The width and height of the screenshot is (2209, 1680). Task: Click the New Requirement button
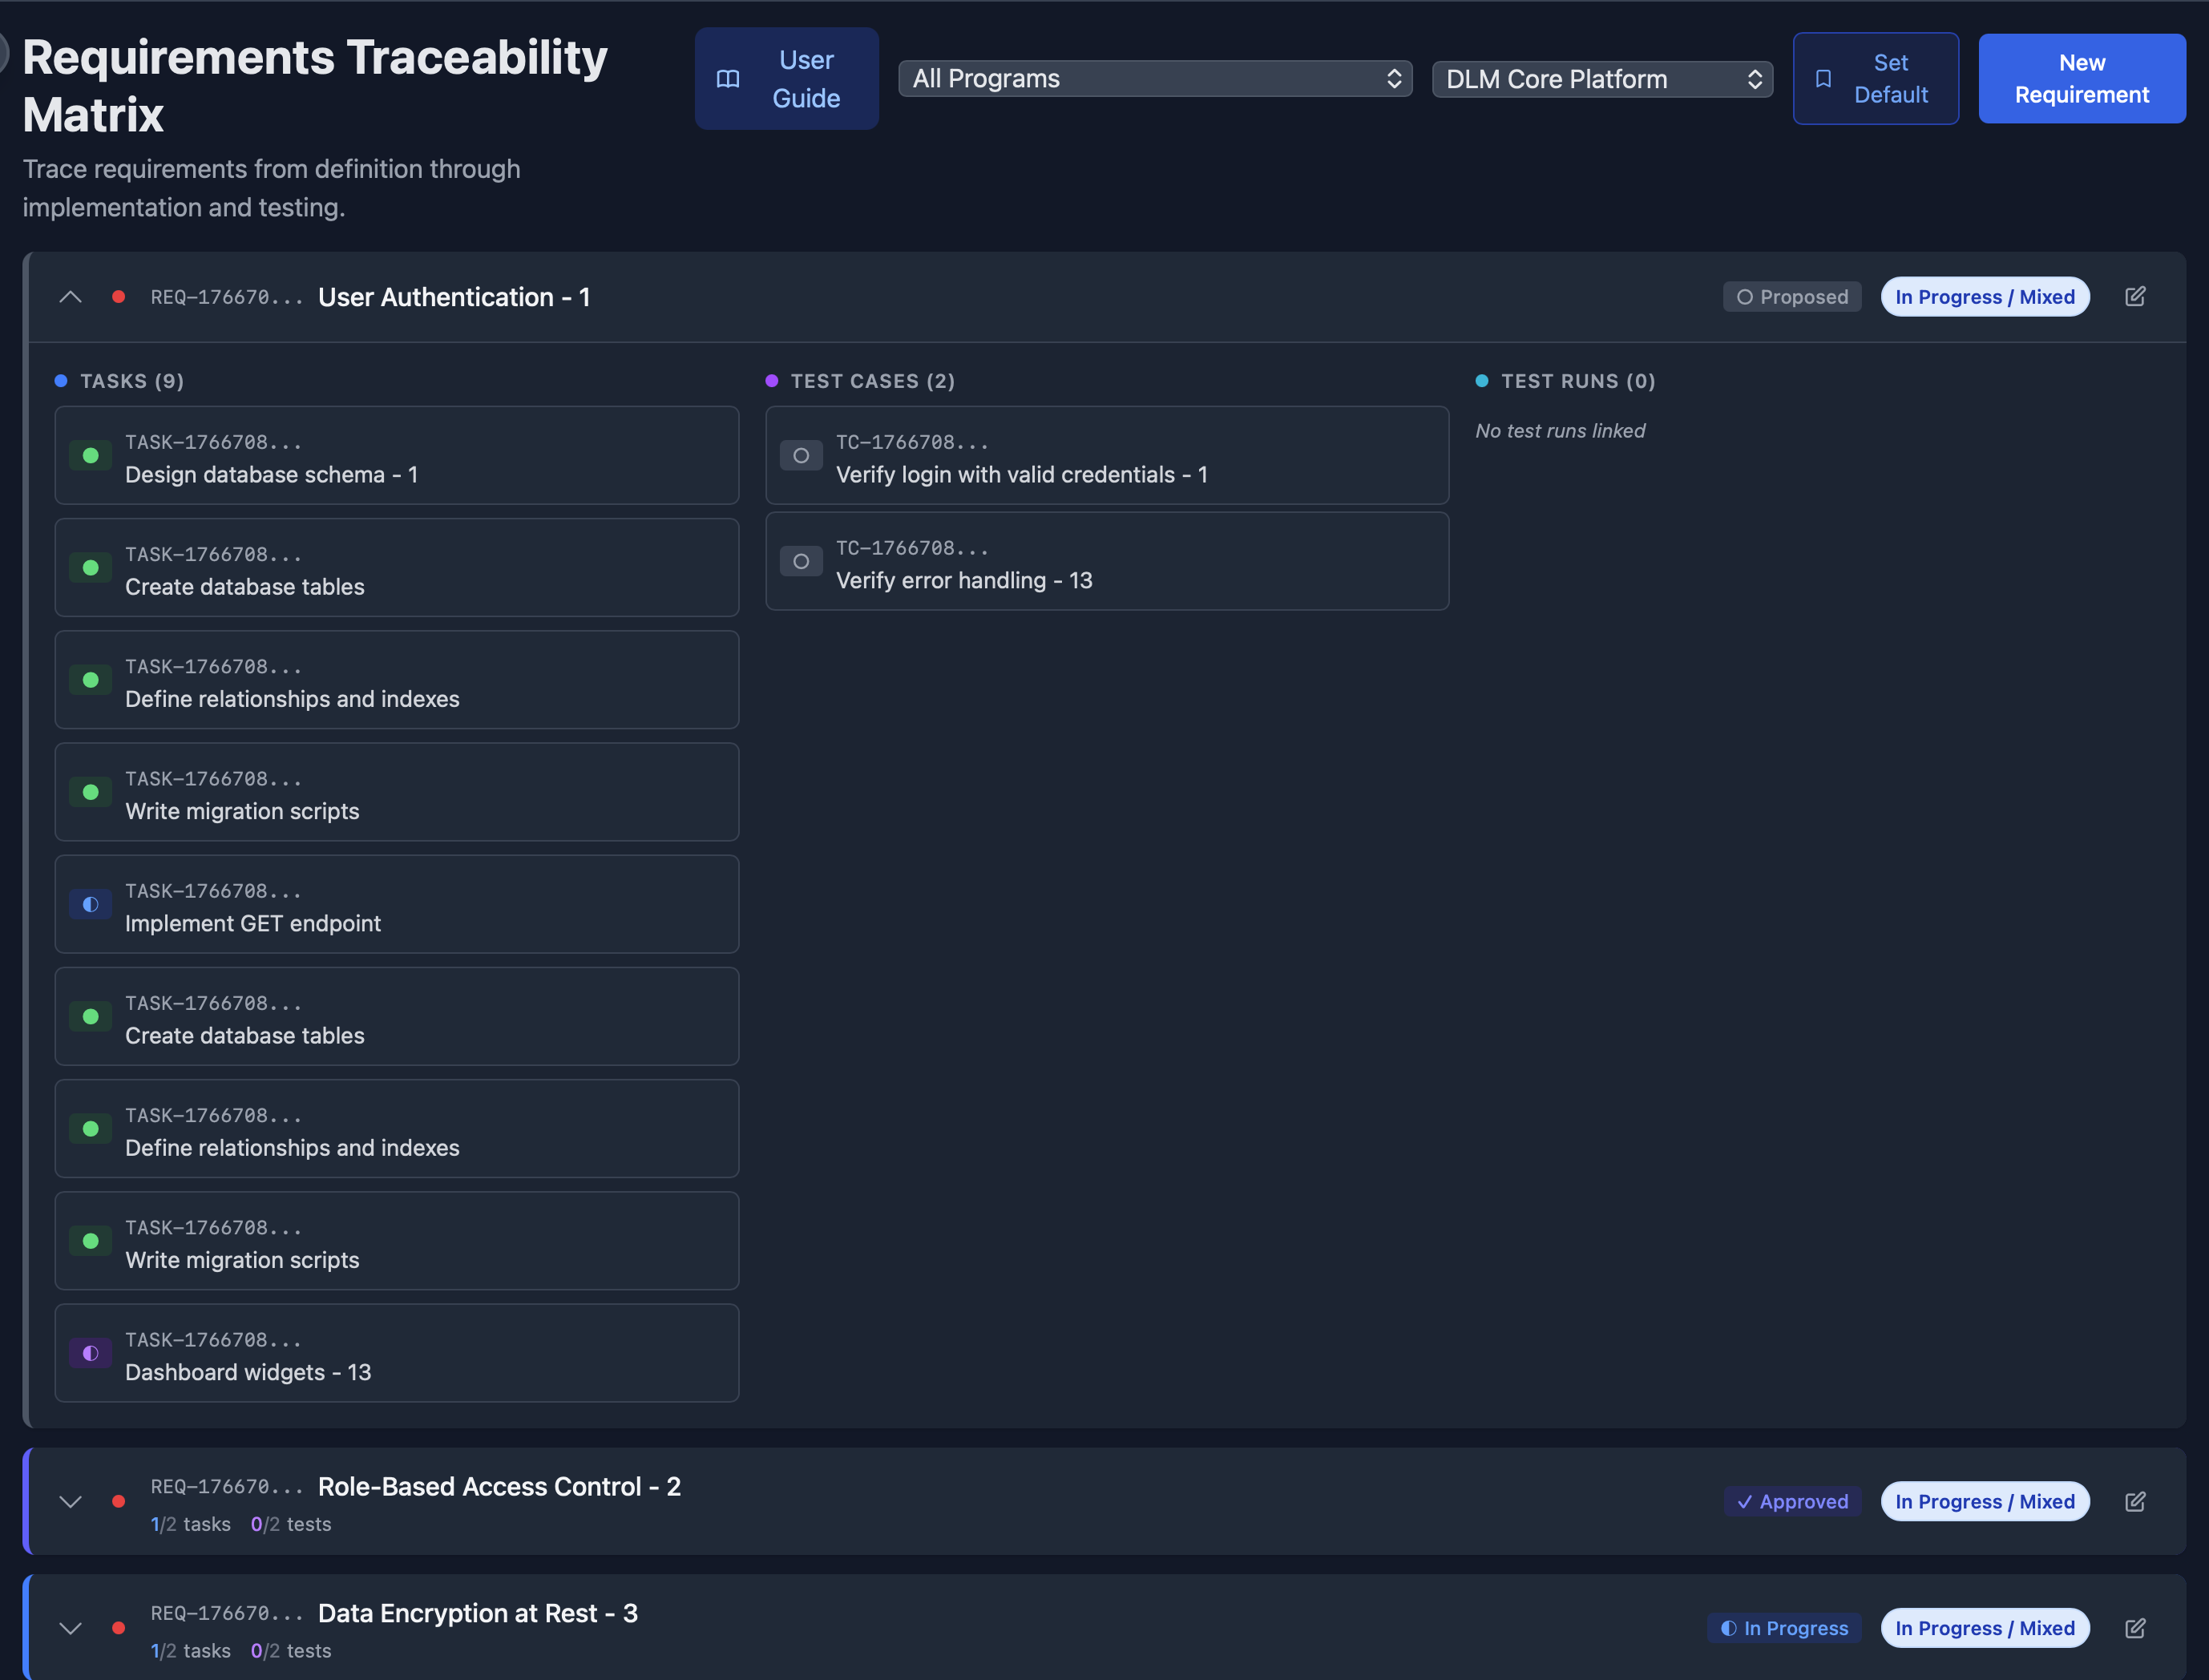2081,79
